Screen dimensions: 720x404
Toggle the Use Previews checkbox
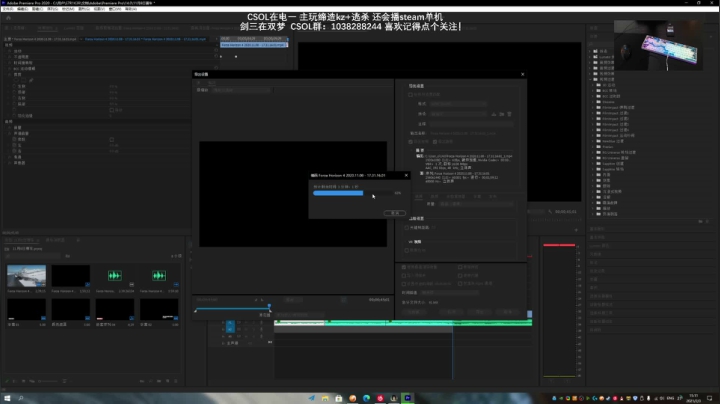pyautogui.click(x=460, y=267)
